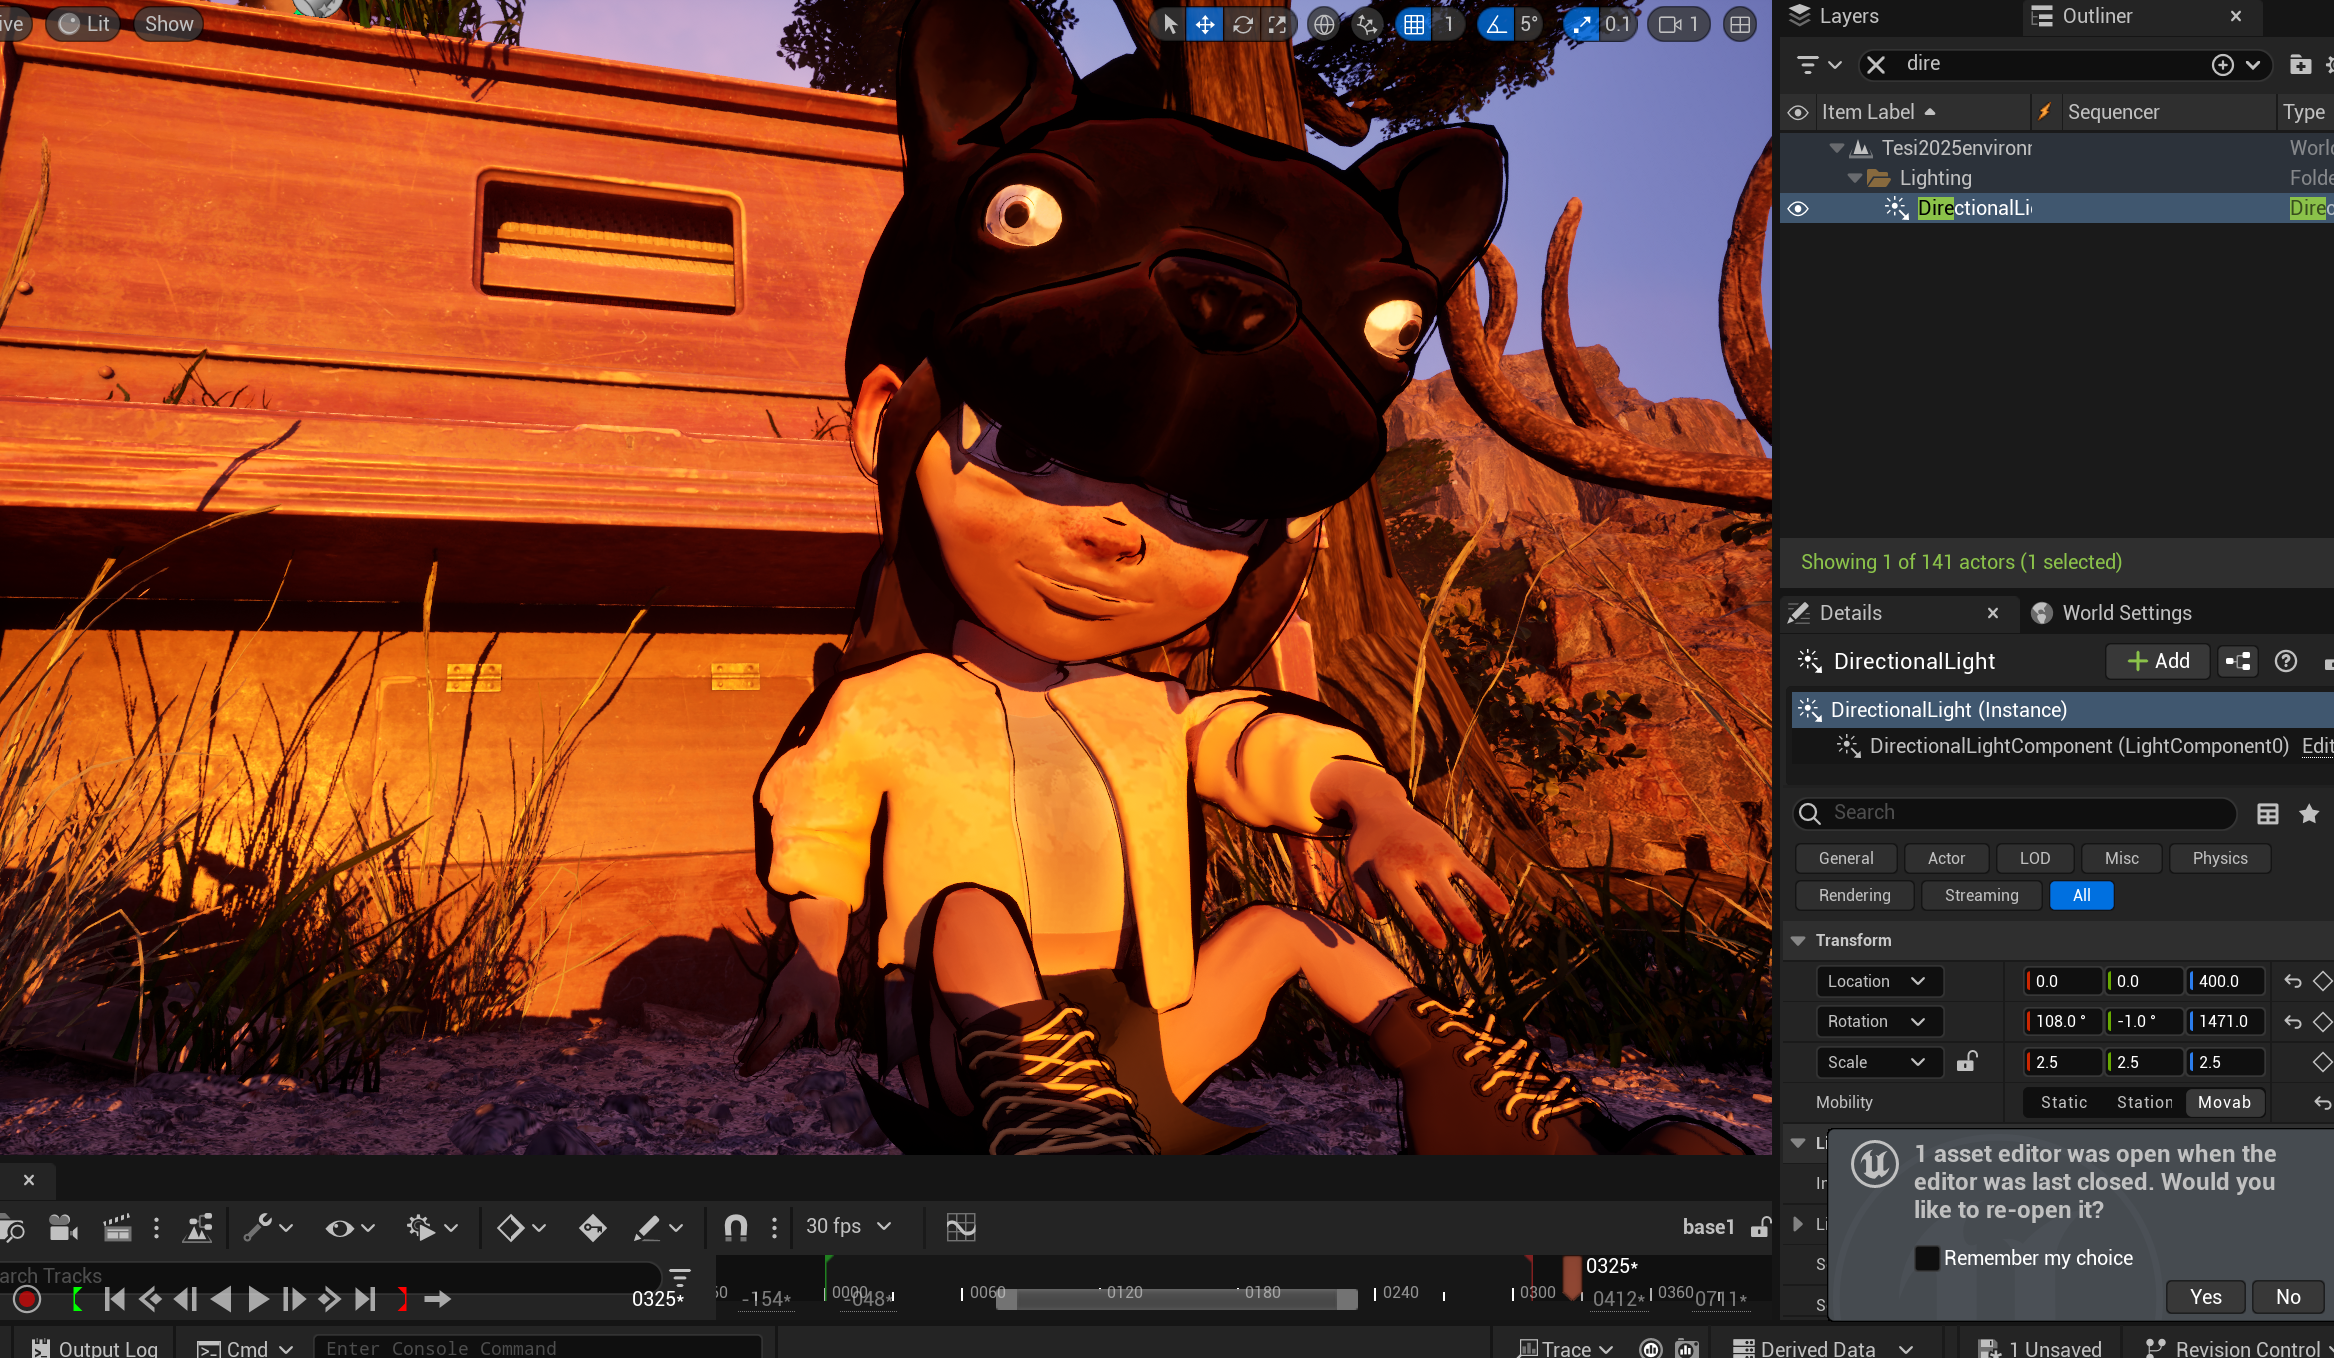Open the Lit view mode menu
Image resolution: width=2334 pixels, height=1358 pixels.
point(84,24)
